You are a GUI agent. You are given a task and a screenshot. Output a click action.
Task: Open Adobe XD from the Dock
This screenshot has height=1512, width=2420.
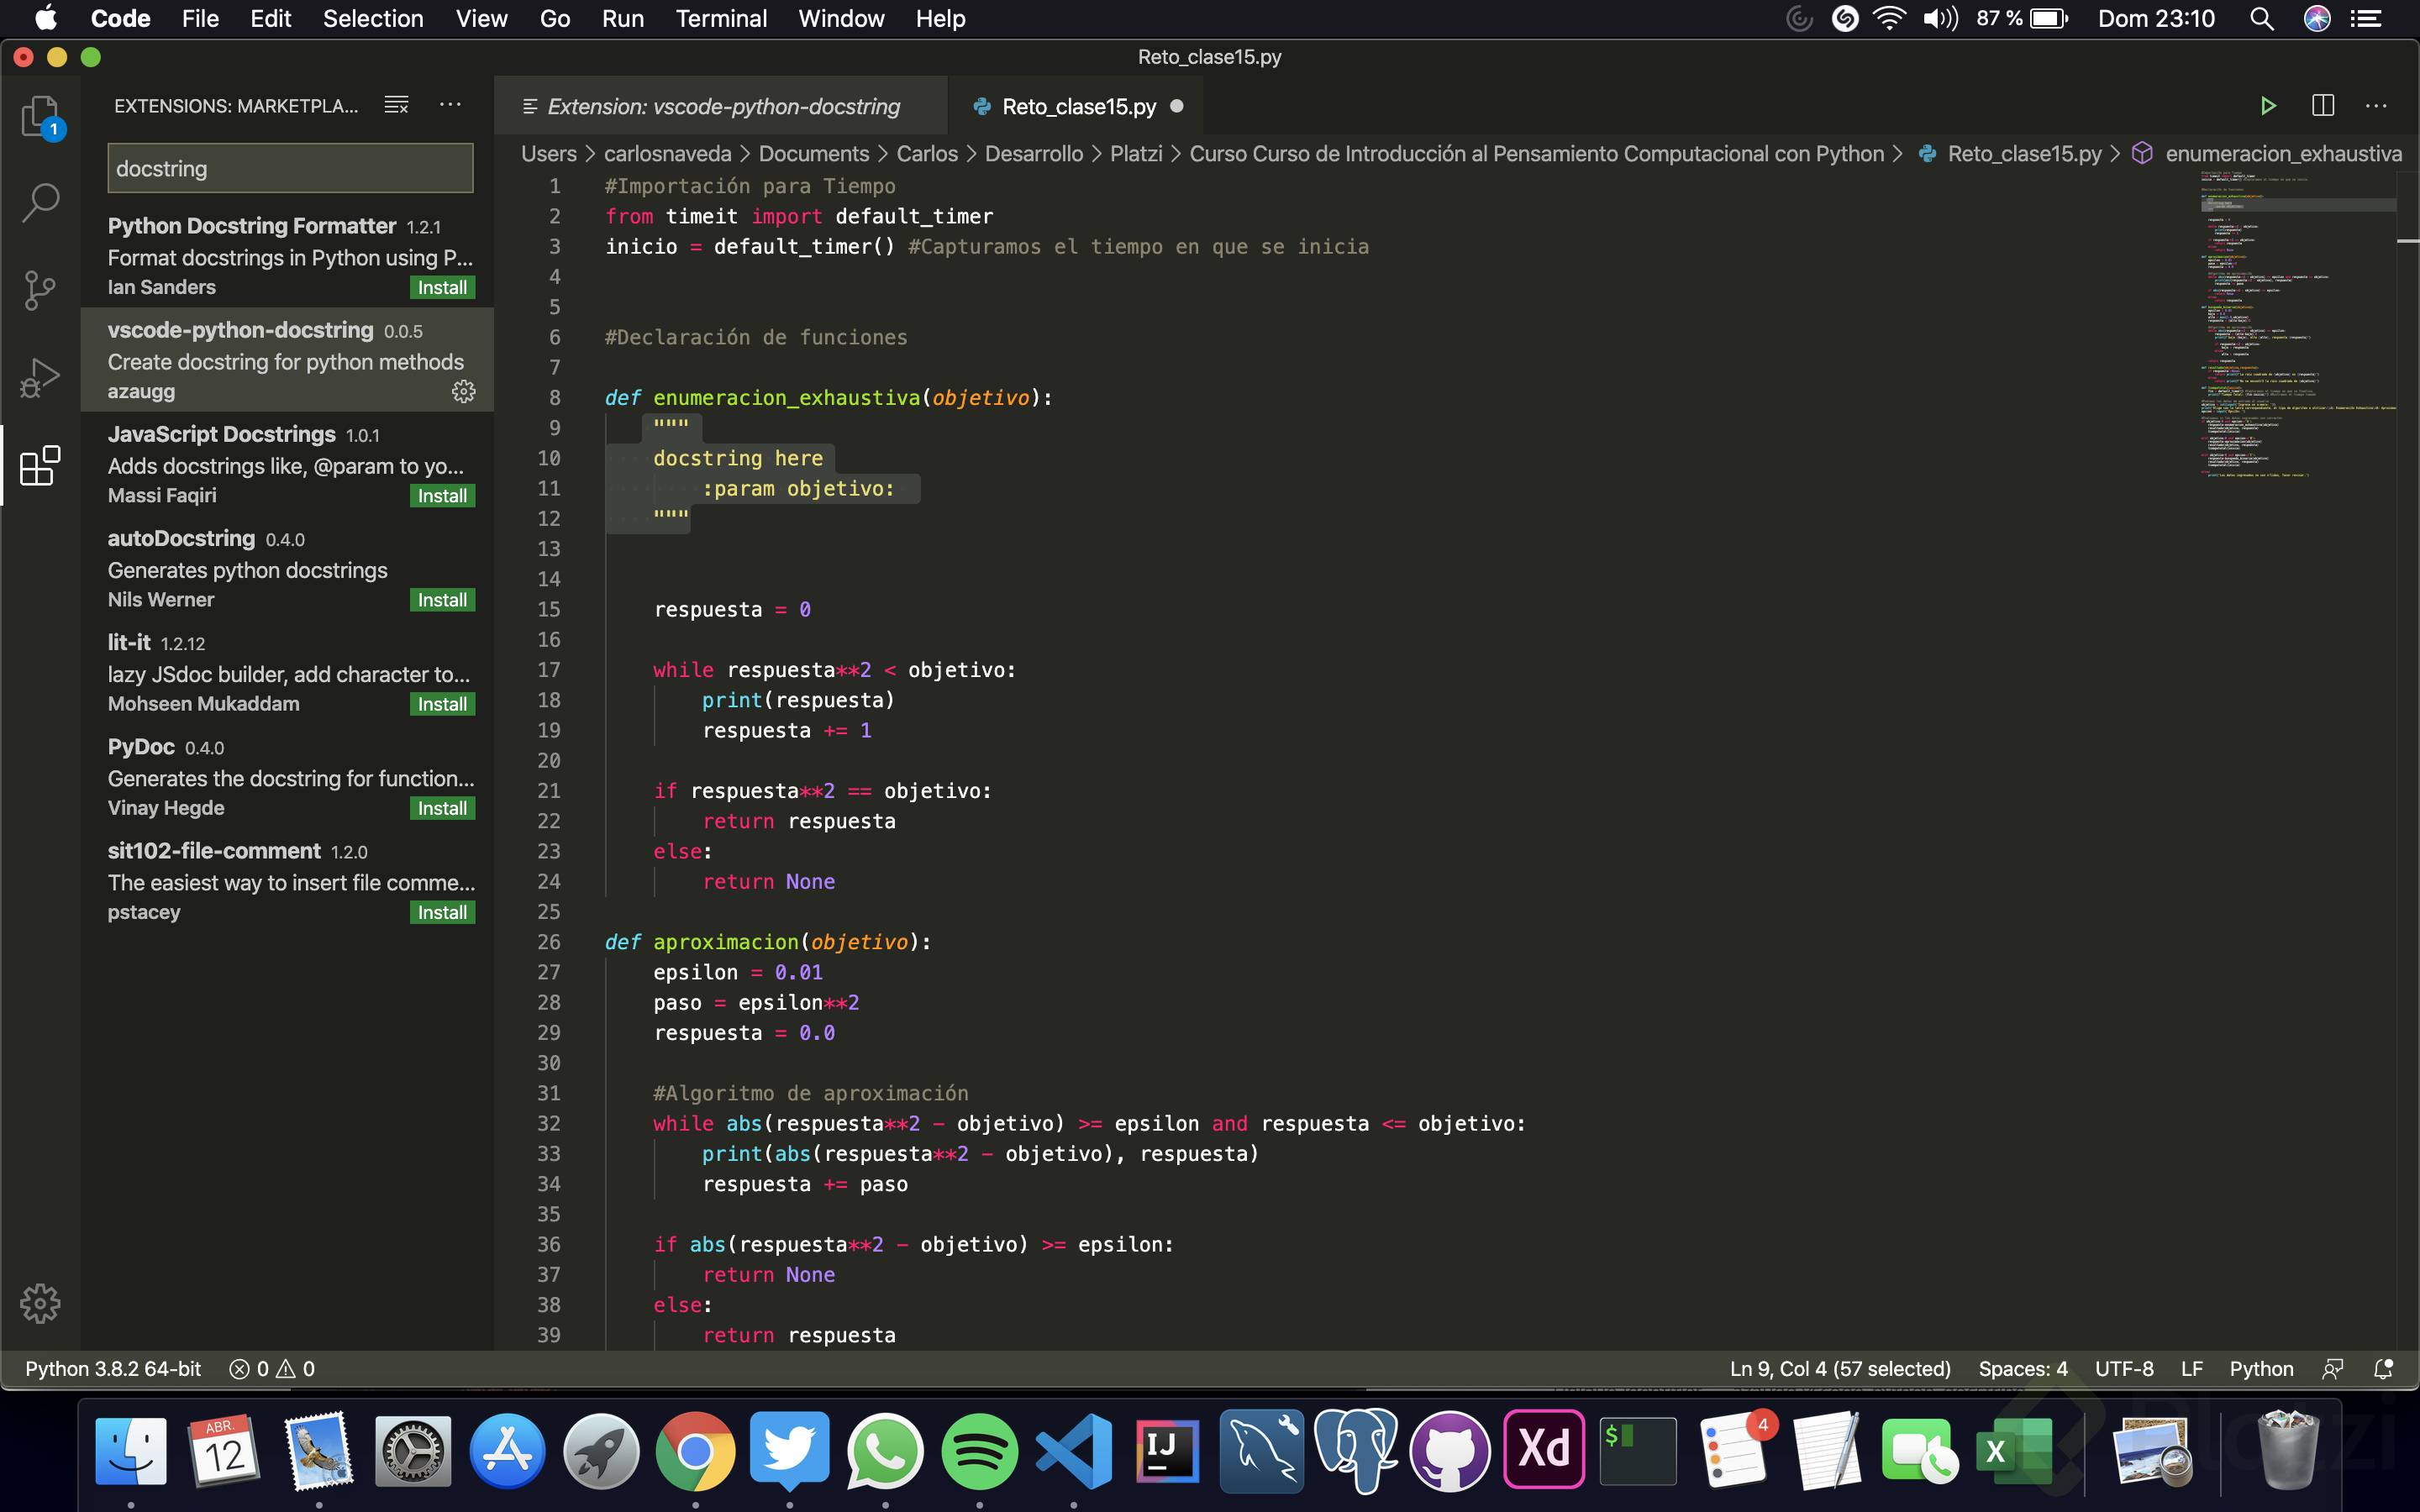coord(1544,1450)
